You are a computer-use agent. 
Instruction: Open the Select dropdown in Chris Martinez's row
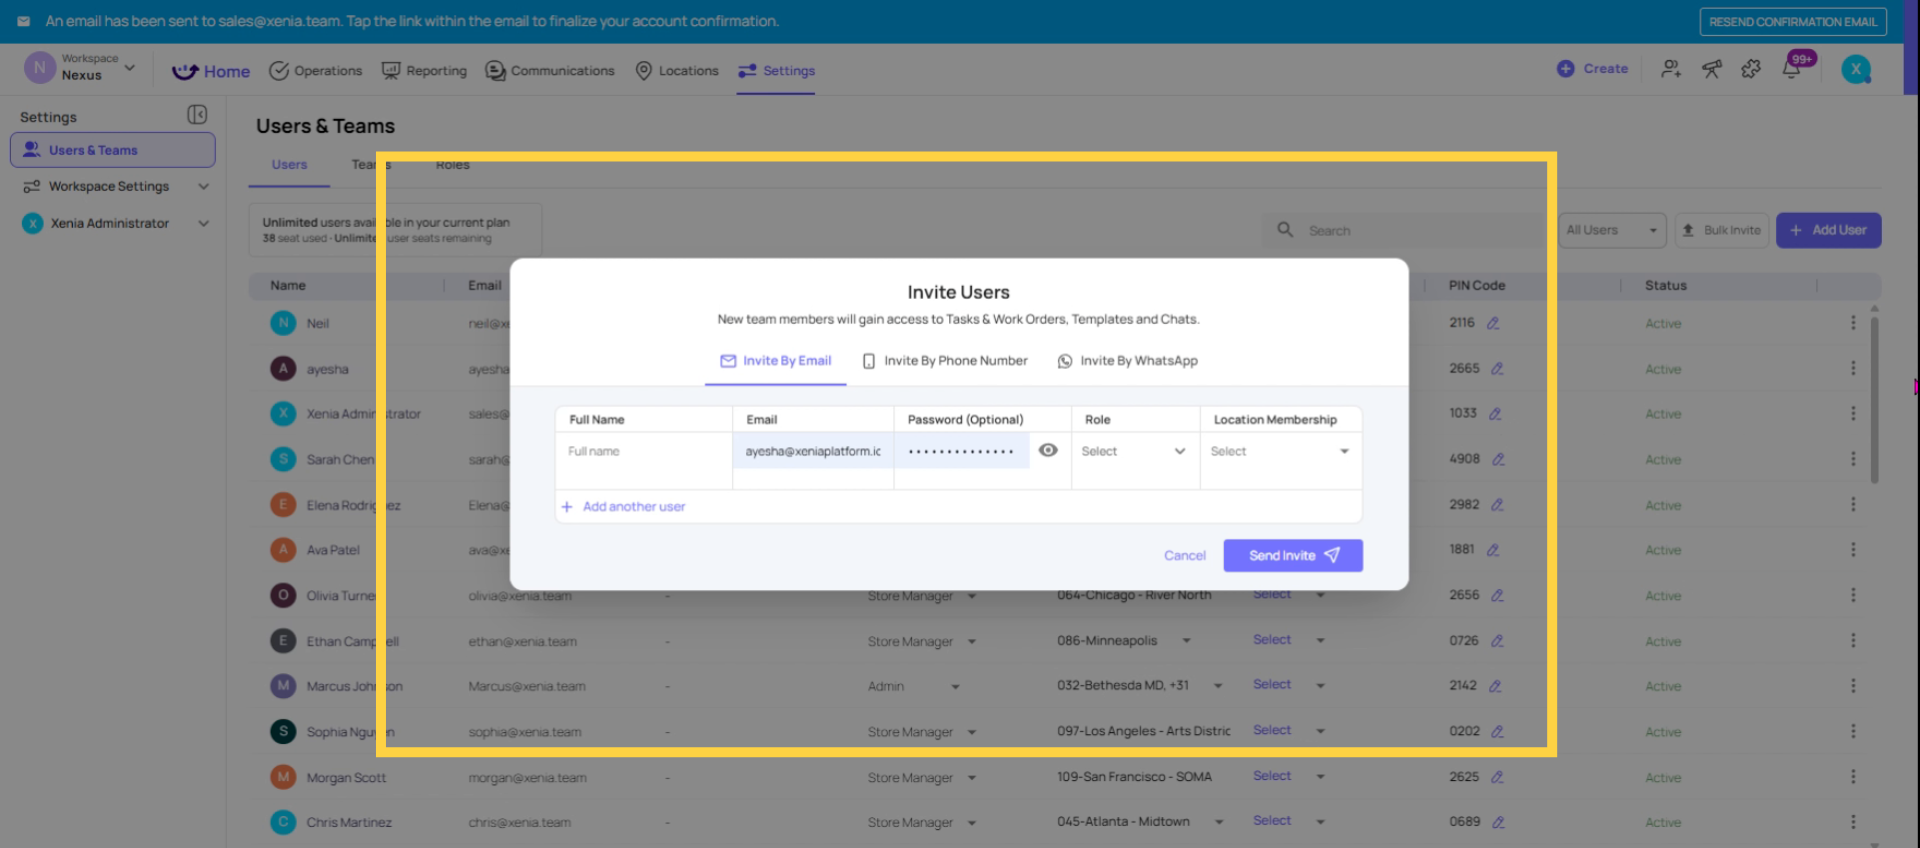1288,821
